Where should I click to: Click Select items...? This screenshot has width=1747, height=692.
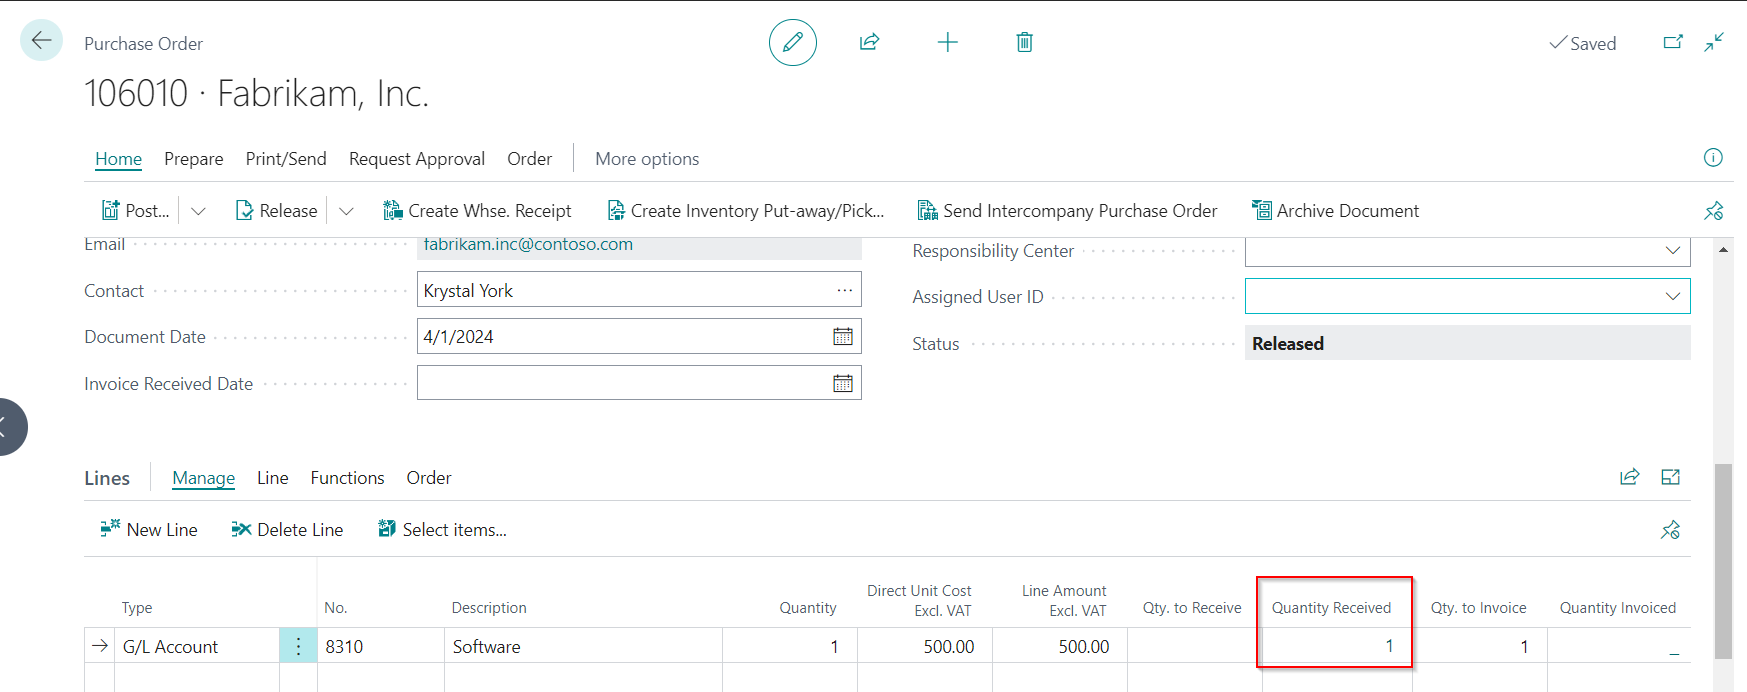click(x=442, y=530)
